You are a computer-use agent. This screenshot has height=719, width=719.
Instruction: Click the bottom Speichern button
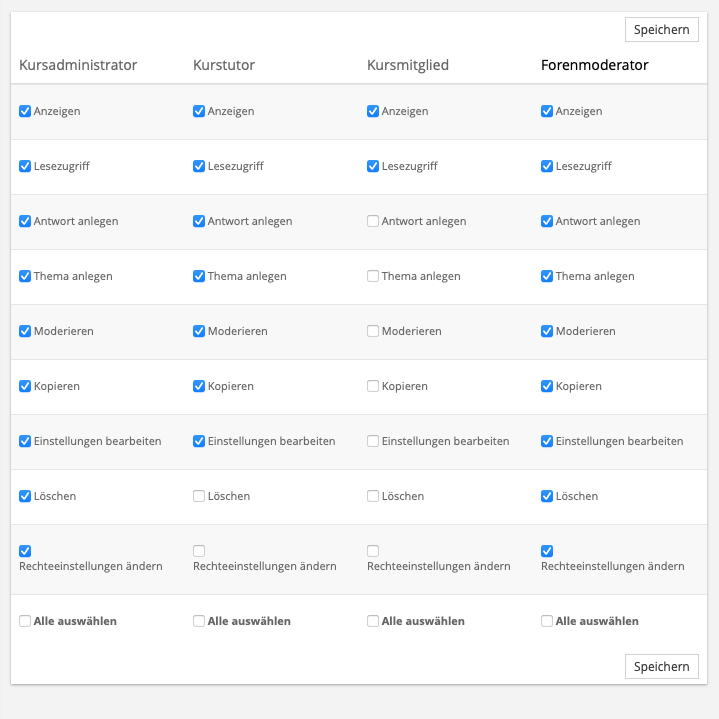[x=661, y=666]
